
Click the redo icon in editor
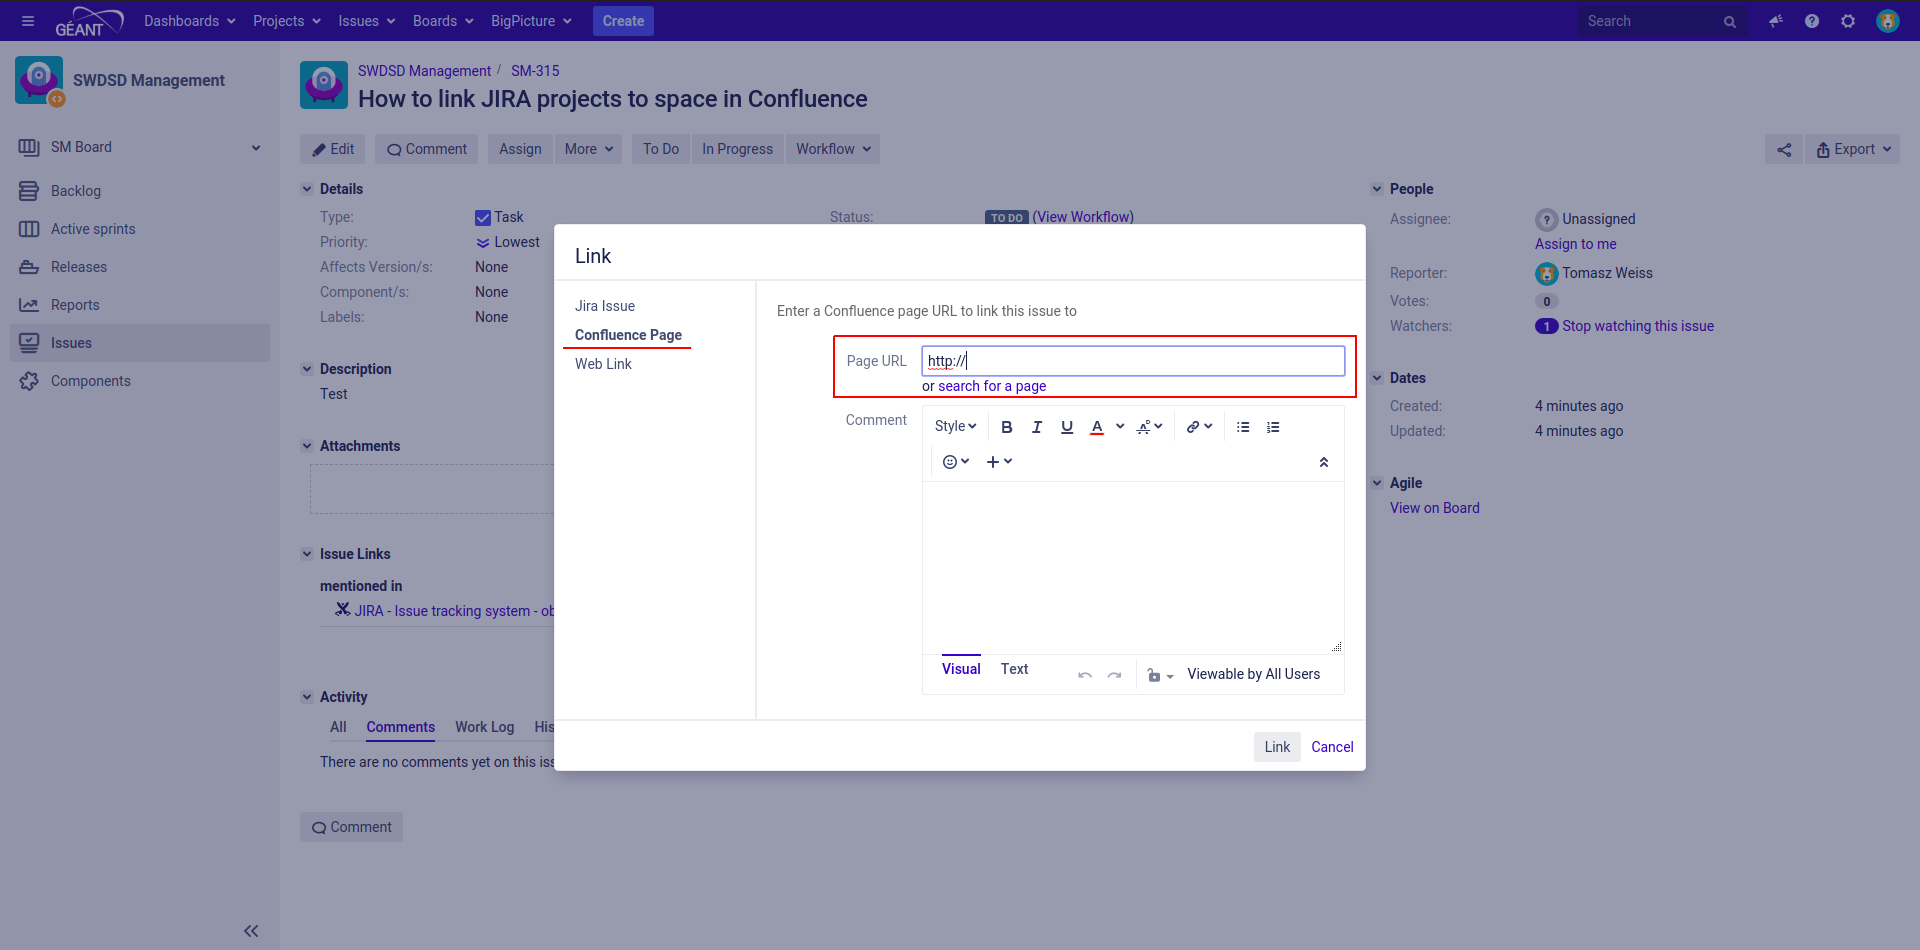click(x=1115, y=675)
